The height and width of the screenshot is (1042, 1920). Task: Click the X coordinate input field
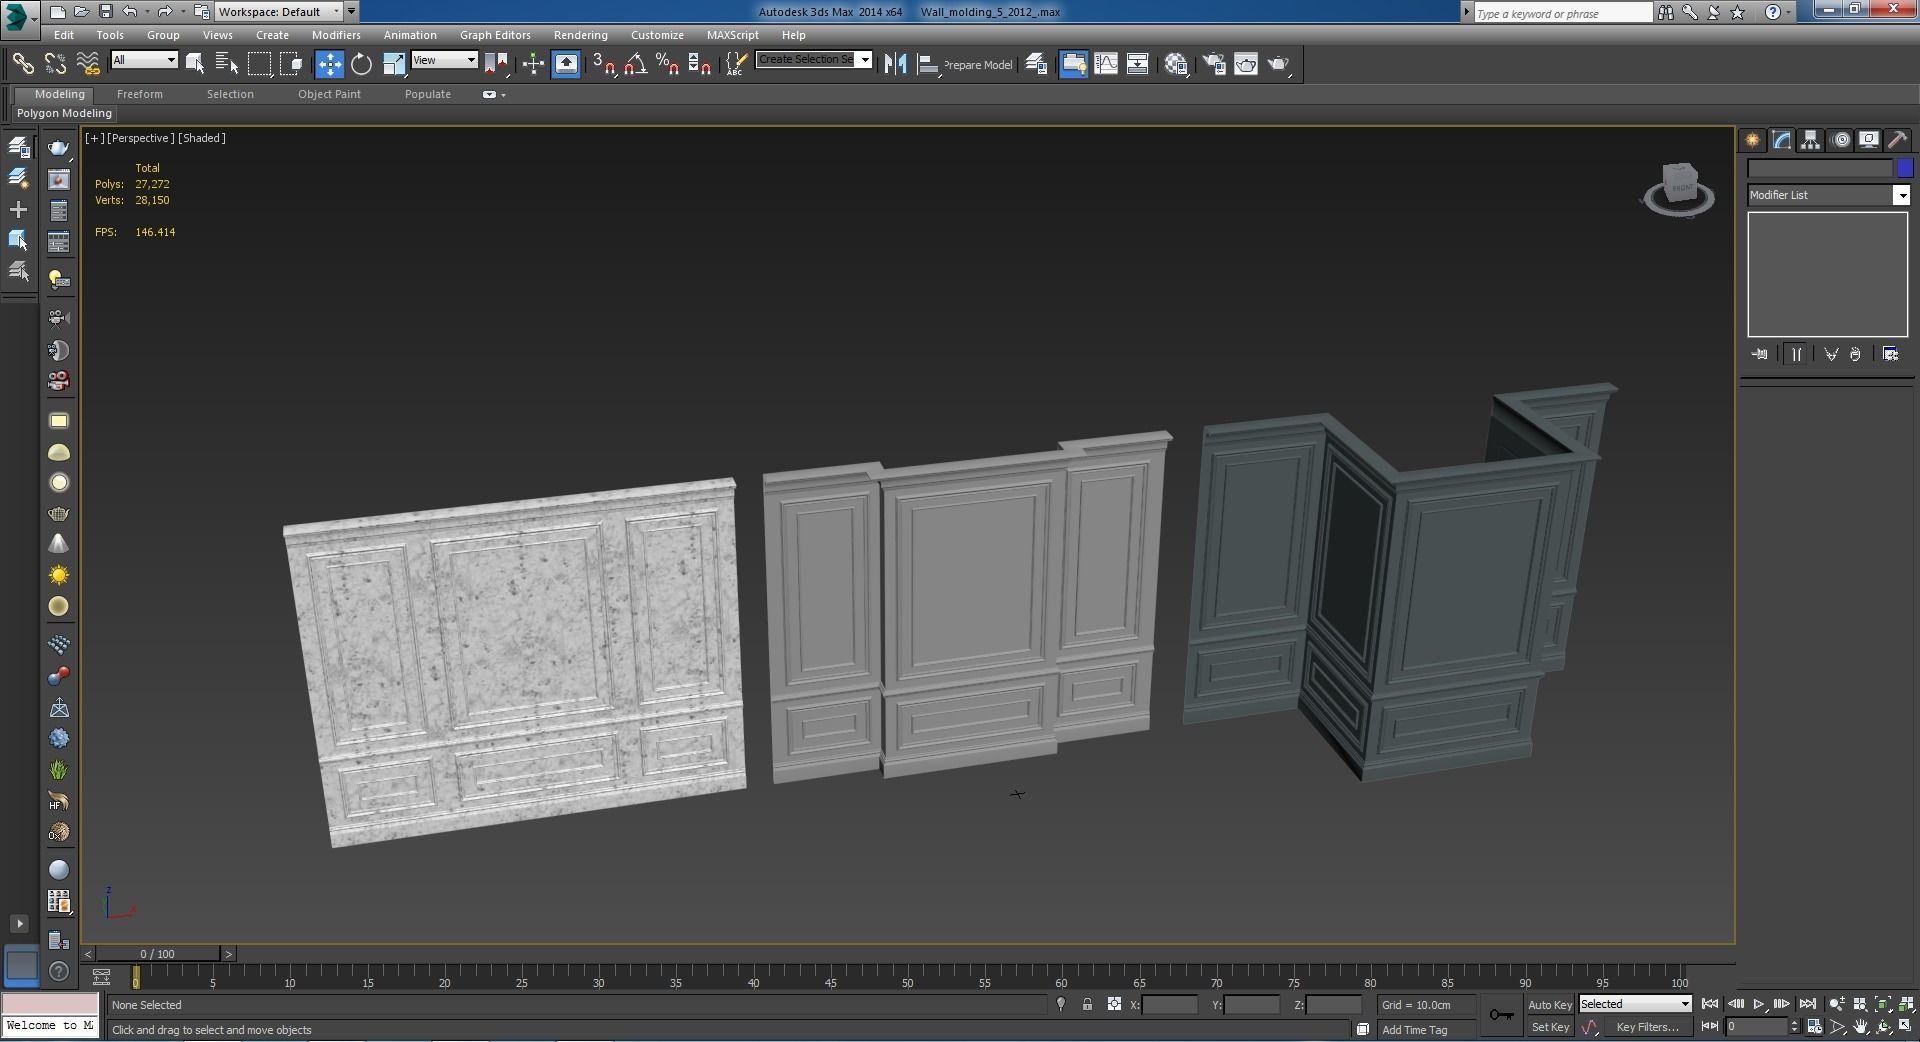[x=1169, y=1005]
